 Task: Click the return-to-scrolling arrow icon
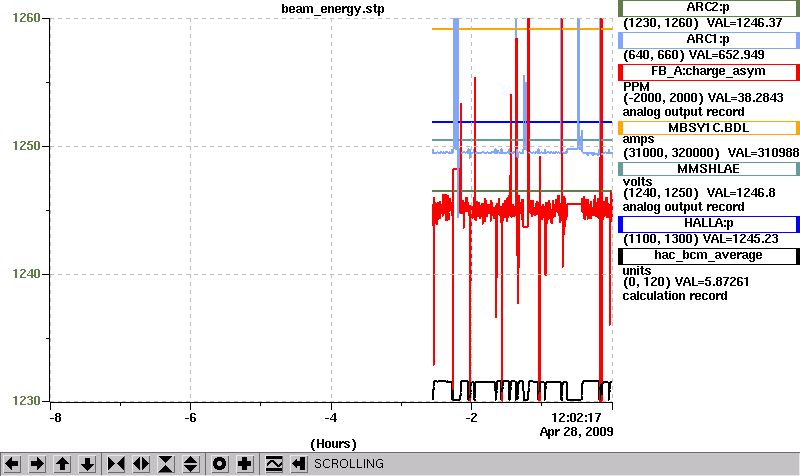coord(298,464)
